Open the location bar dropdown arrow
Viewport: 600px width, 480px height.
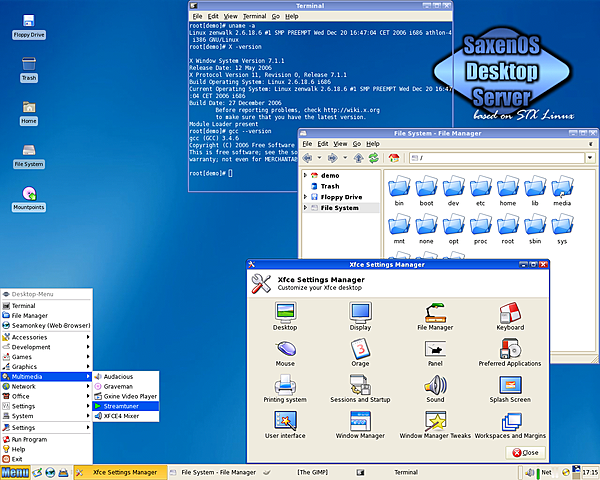590,158
